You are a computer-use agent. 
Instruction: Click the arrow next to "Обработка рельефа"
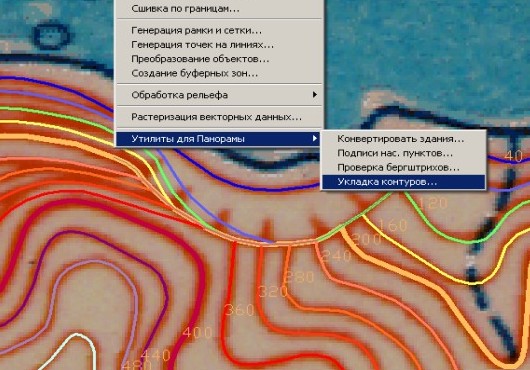[315, 95]
